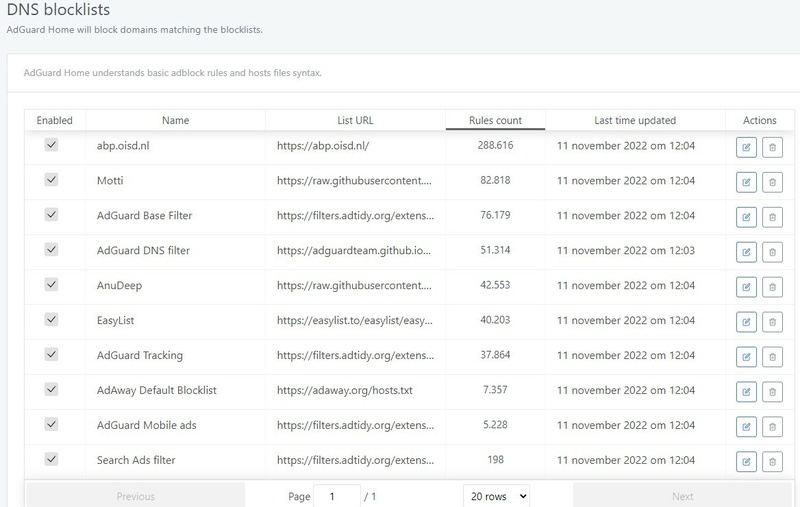Toggle the AnuDeep enabled checkbox

51,284
